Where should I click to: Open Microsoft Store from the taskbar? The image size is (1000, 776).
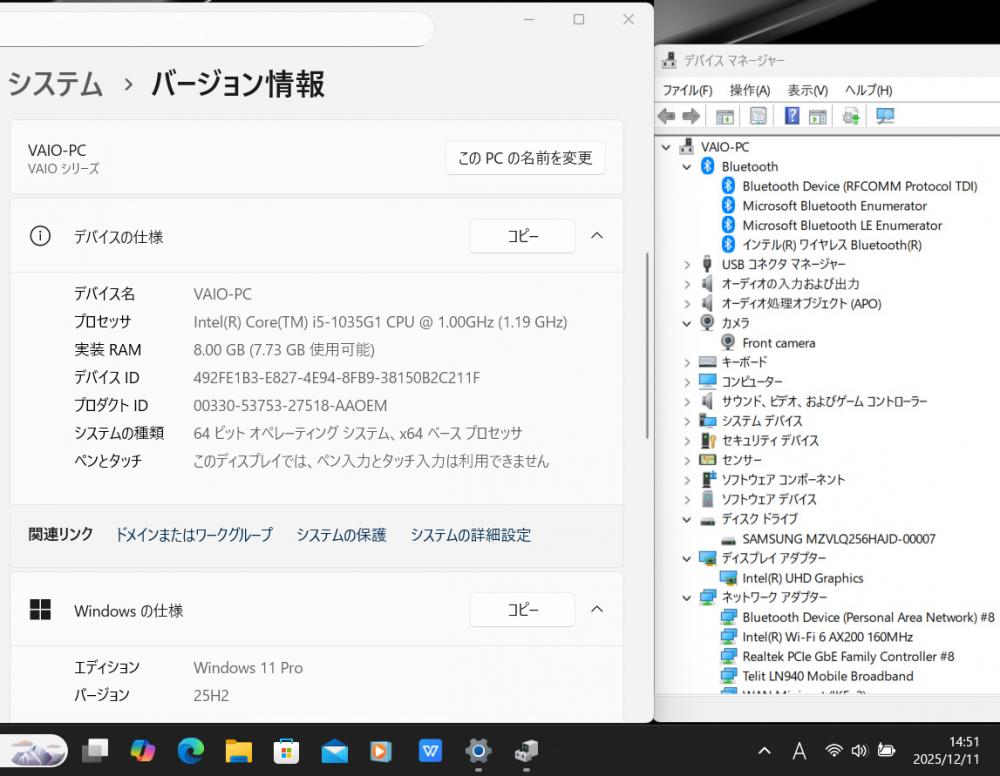click(286, 750)
